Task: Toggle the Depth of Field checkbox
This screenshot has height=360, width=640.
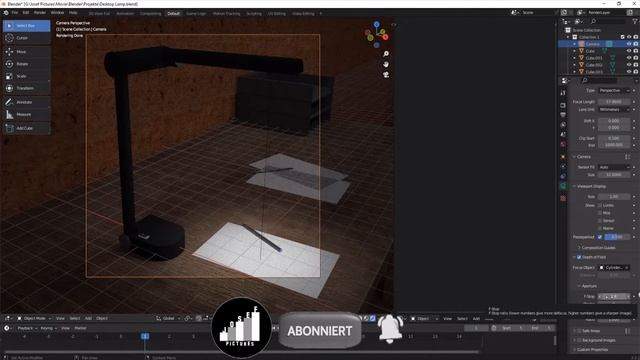Action: (579, 257)
